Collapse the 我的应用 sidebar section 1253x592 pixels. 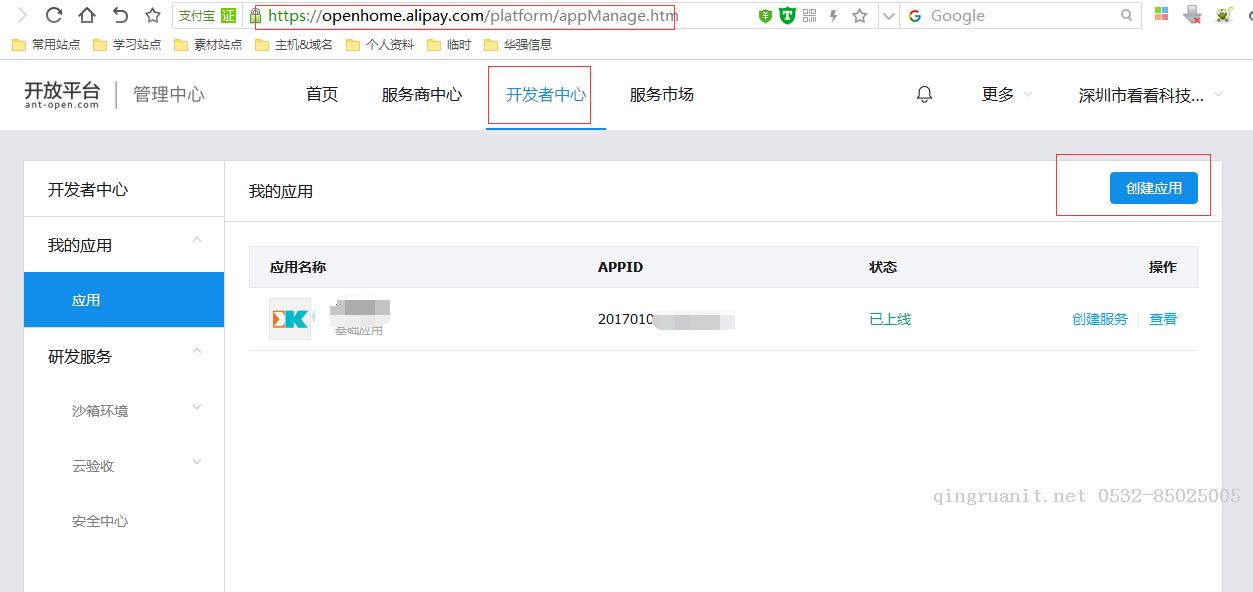[x=124, y=245]
